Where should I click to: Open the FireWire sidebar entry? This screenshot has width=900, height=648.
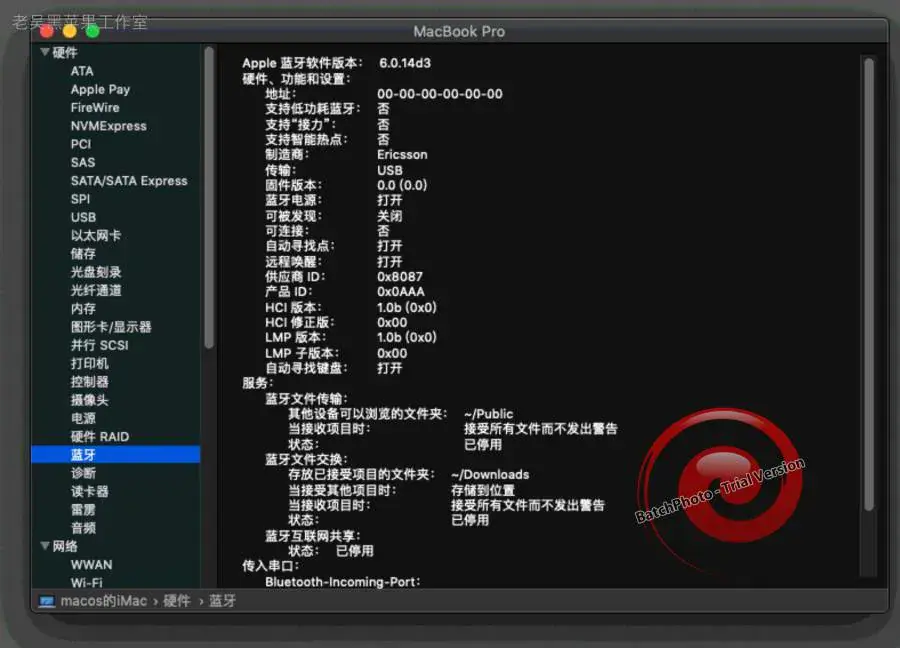tap(95, 108)
